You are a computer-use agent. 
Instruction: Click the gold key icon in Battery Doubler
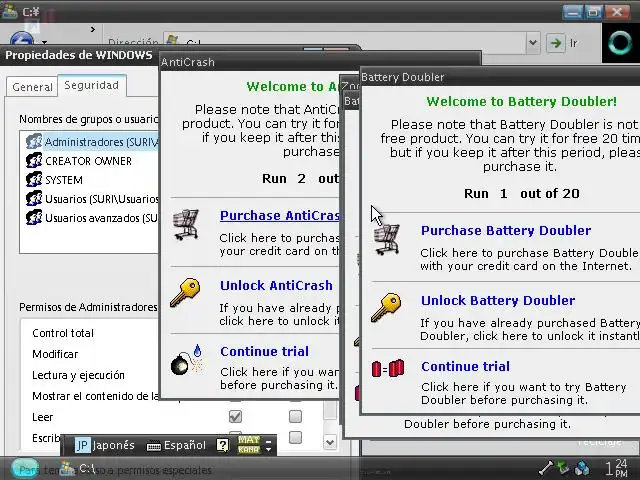(386, 307)
